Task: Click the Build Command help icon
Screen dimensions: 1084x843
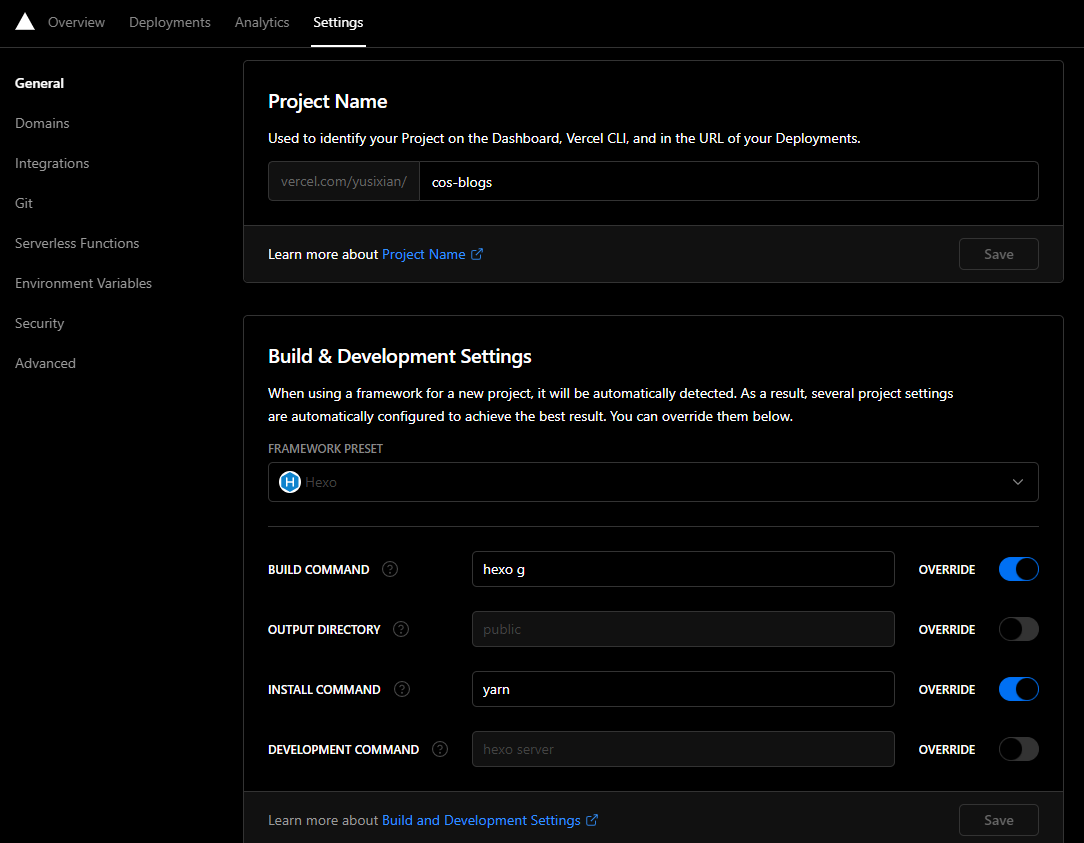Action: click(390, 569)
